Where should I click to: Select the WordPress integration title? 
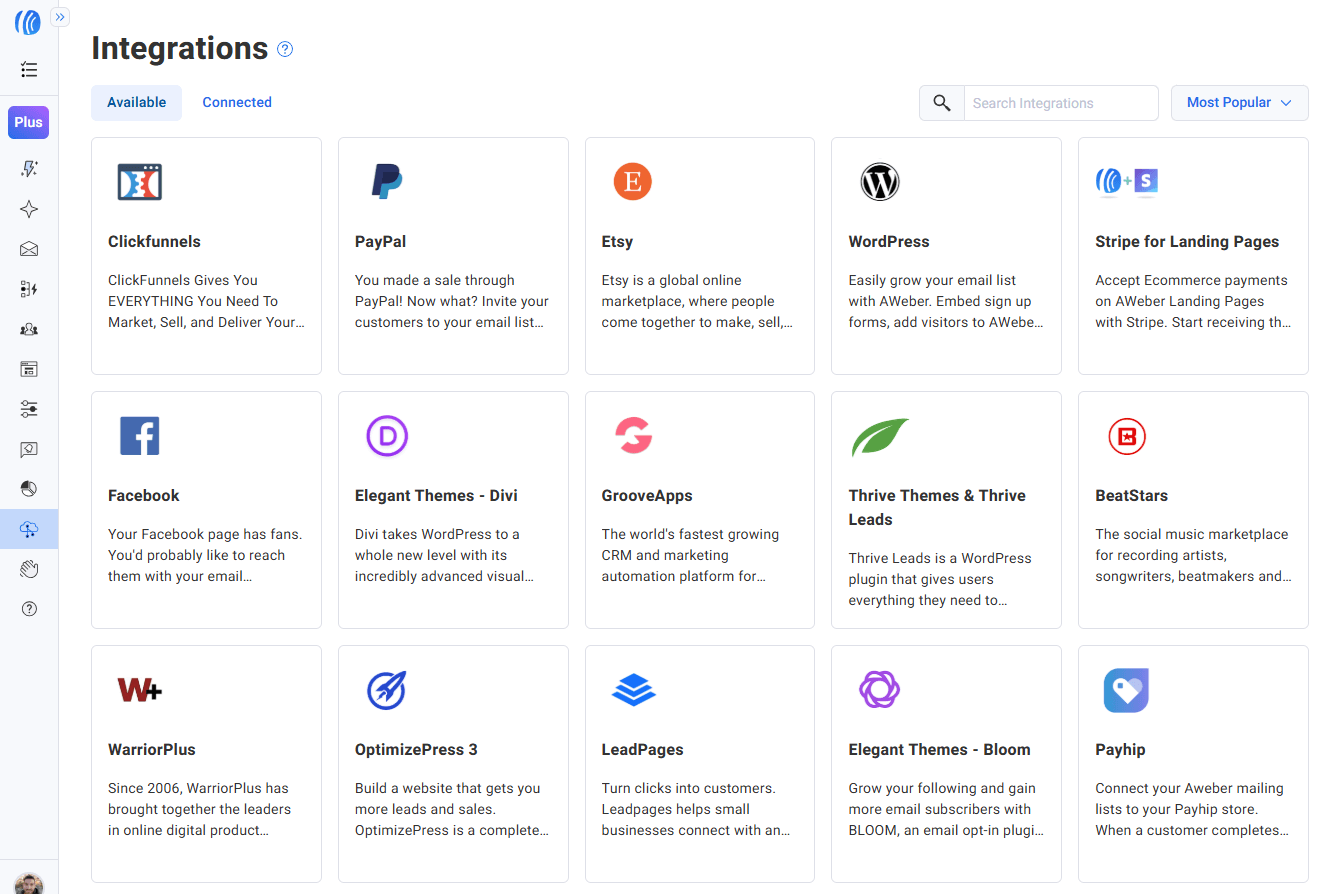click(x=888, y=242)
